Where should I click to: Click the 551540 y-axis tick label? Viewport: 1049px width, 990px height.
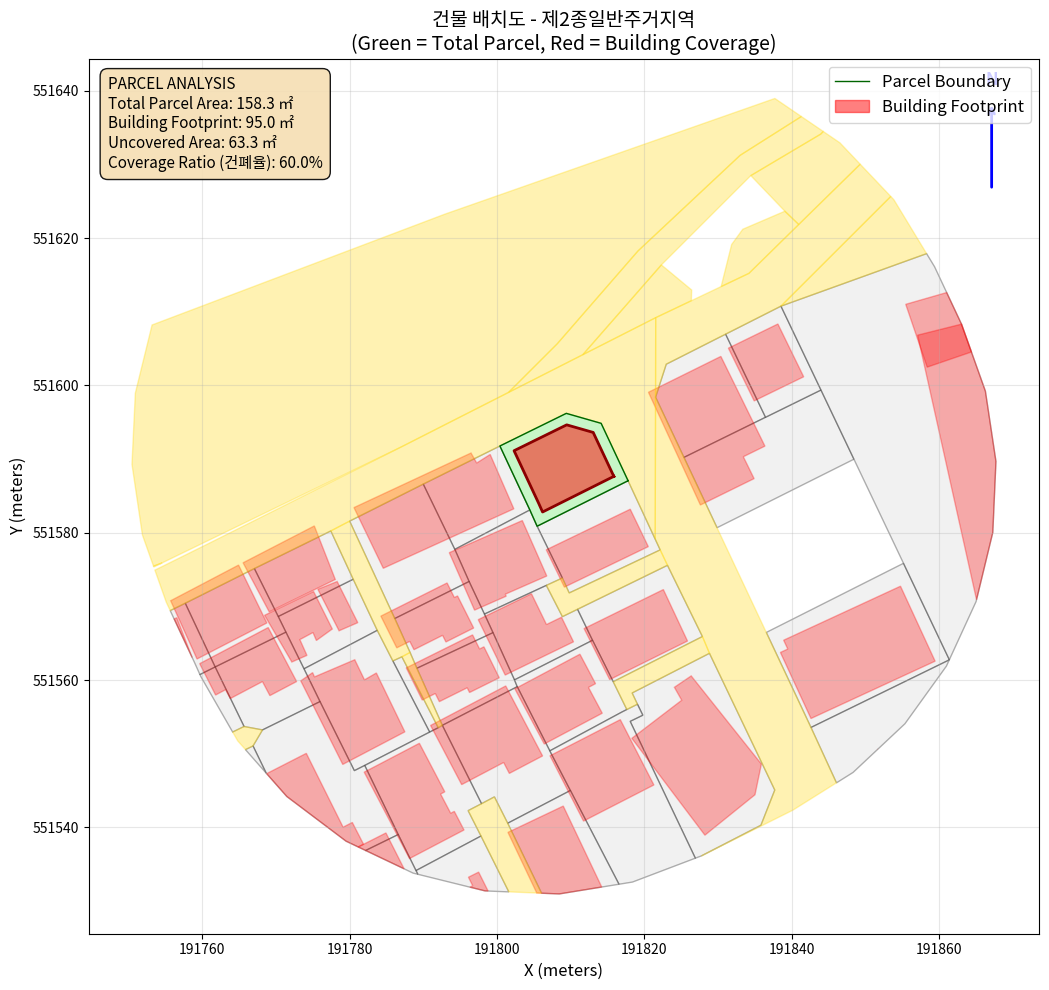[x=57, y=828]
